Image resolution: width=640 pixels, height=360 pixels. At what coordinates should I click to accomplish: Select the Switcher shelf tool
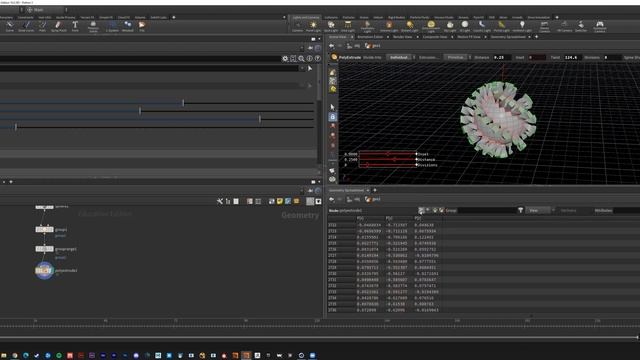pos(581,27)
